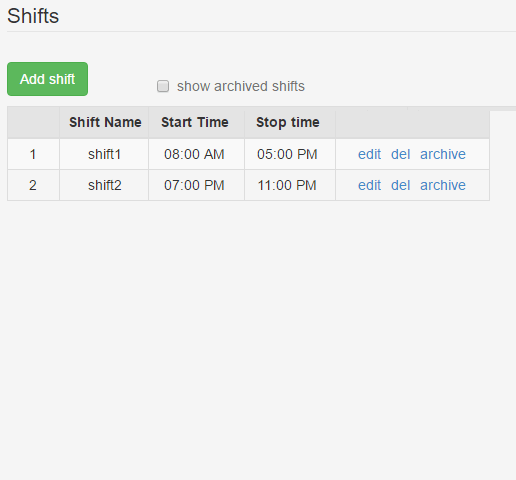Image resolution: width=516 pixels, height=480 pixels.
Task: Select the Shift Name column header
Action: tap(105, 122)
